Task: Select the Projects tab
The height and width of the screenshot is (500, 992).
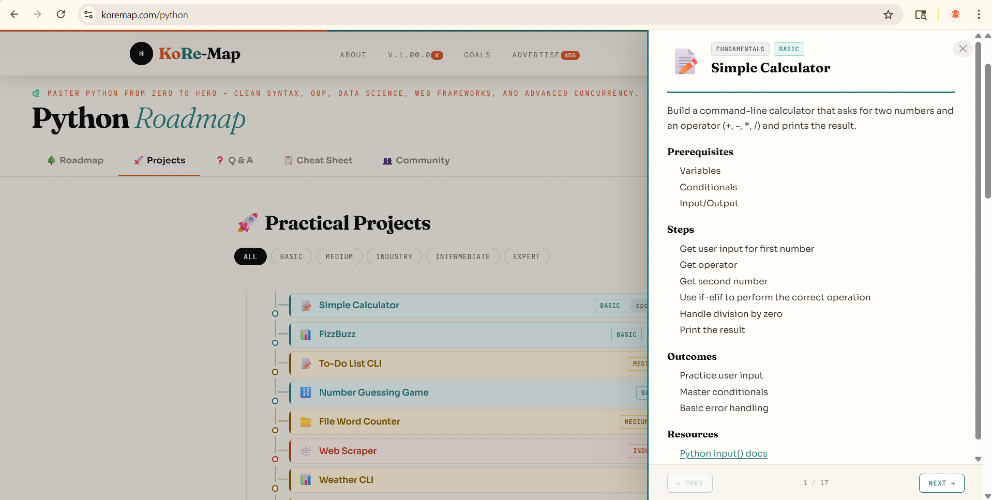Action: click(x=159, y=160)
